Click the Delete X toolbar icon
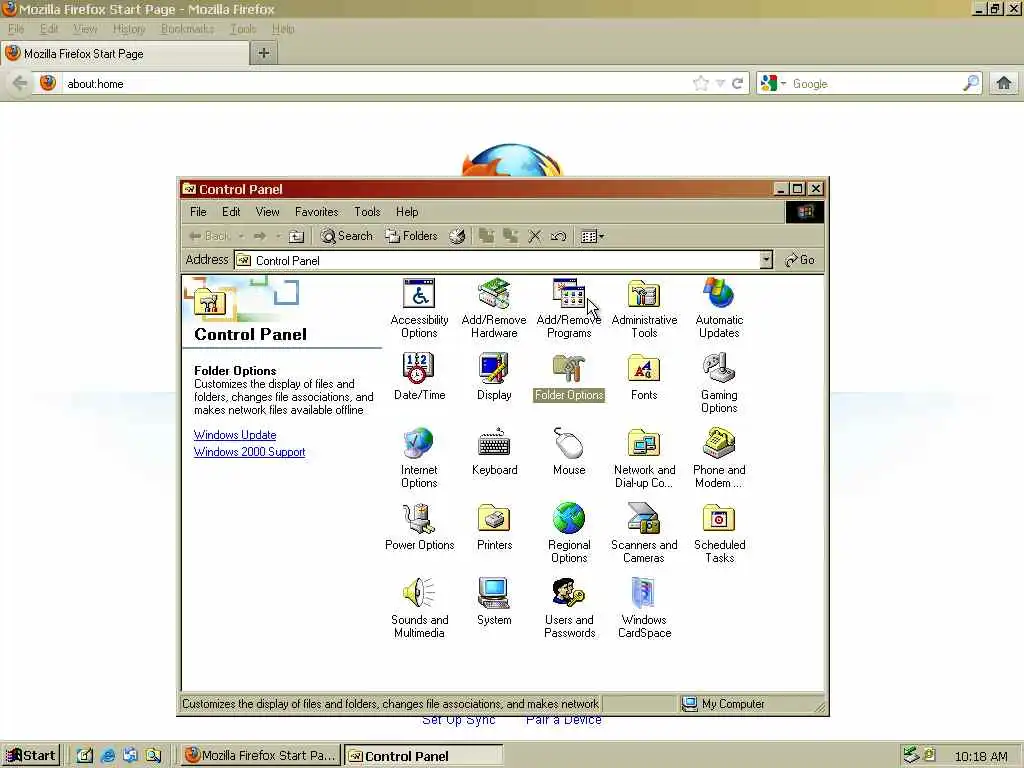Image resolution: width=1024 pixels, height=768 pixels. (534, 236)
